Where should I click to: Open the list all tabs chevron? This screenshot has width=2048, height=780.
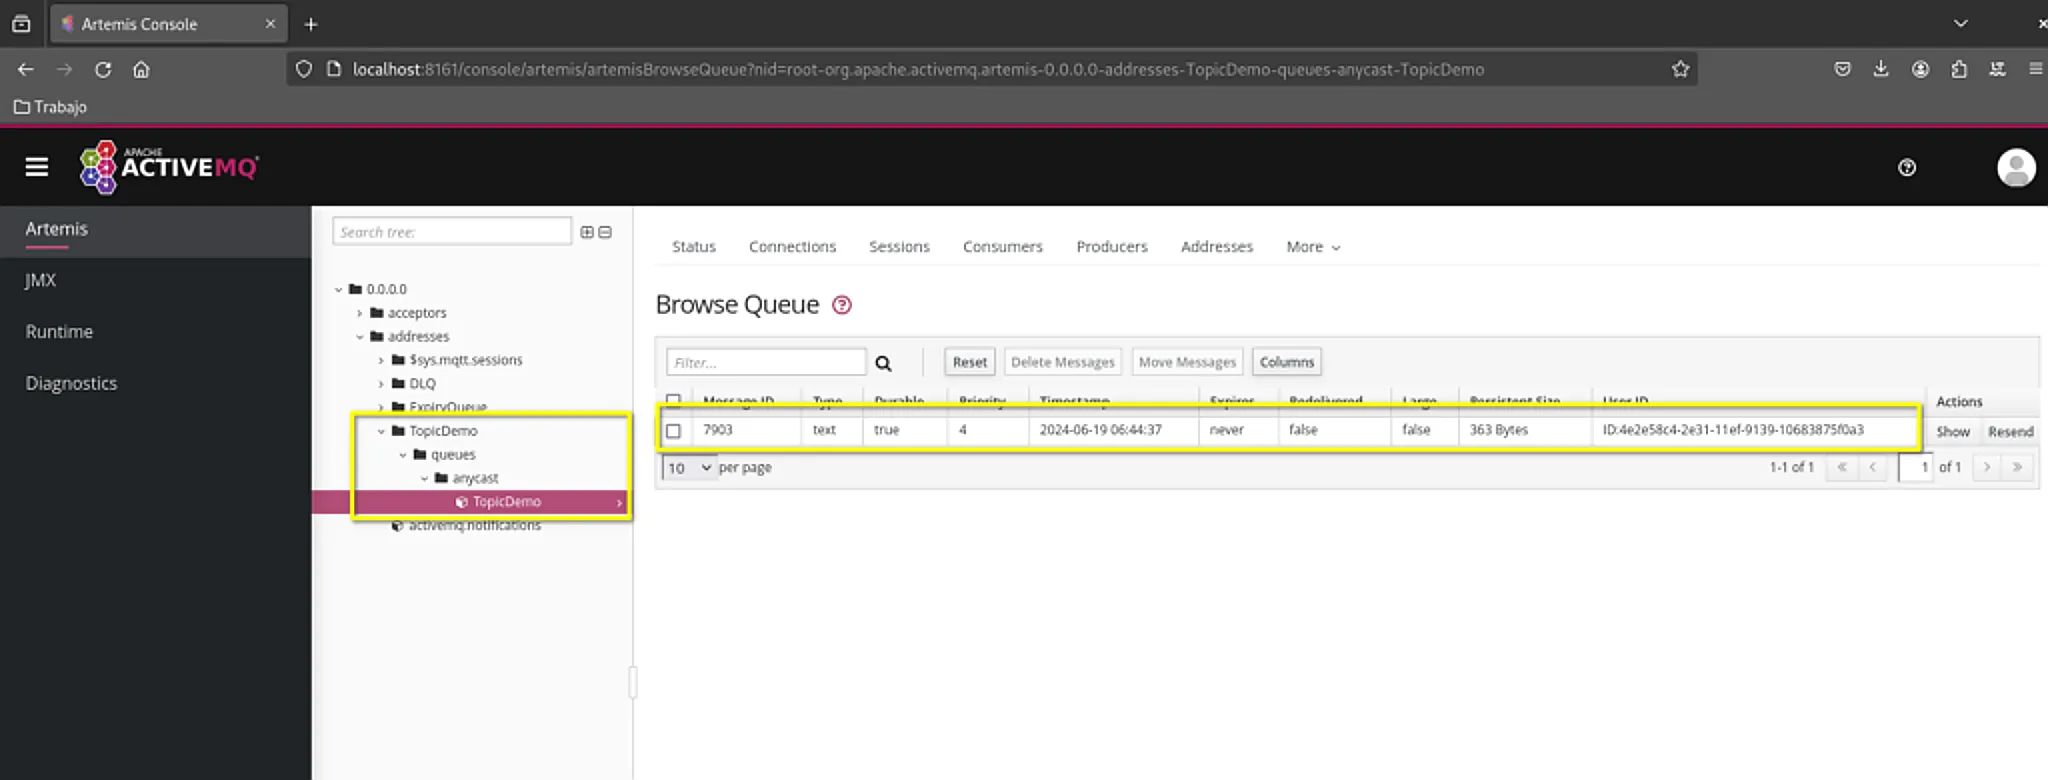(x=1960, y=23)
